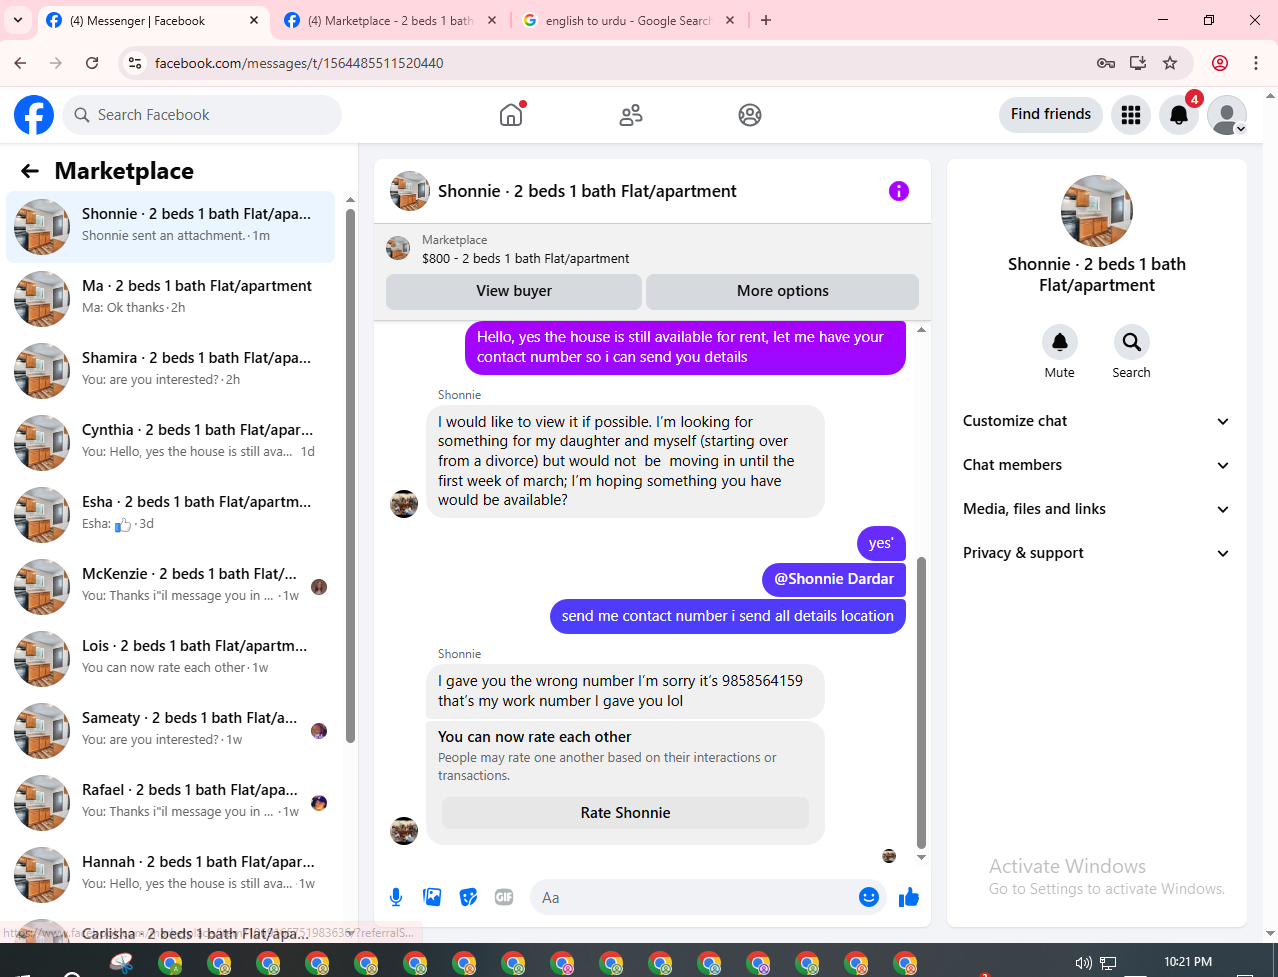The image size is (1278, 977).
Task: Open conversation information purple i icon
Action: 899,191
